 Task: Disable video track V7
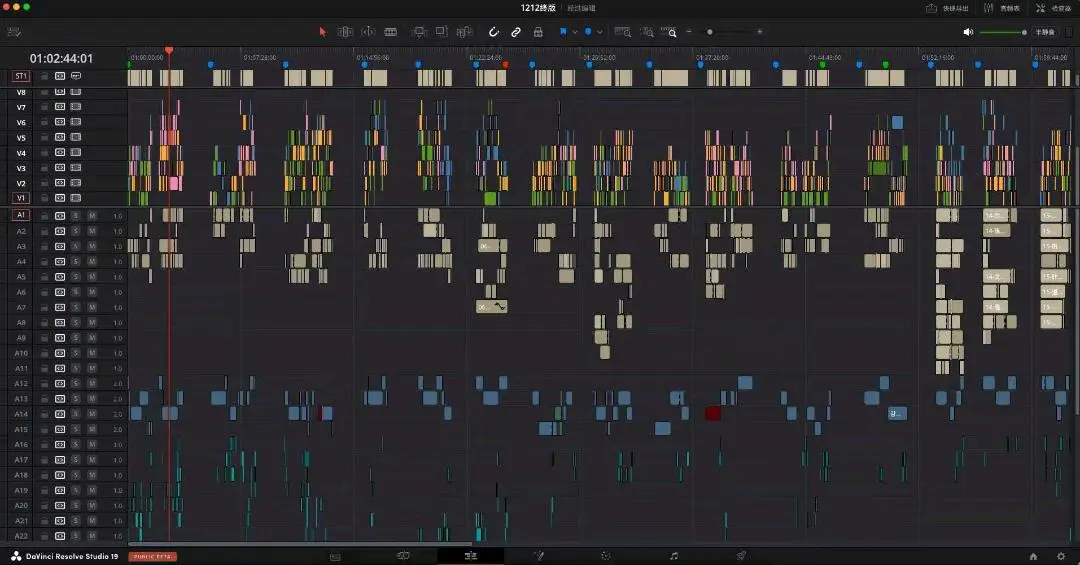pos(76,107)
